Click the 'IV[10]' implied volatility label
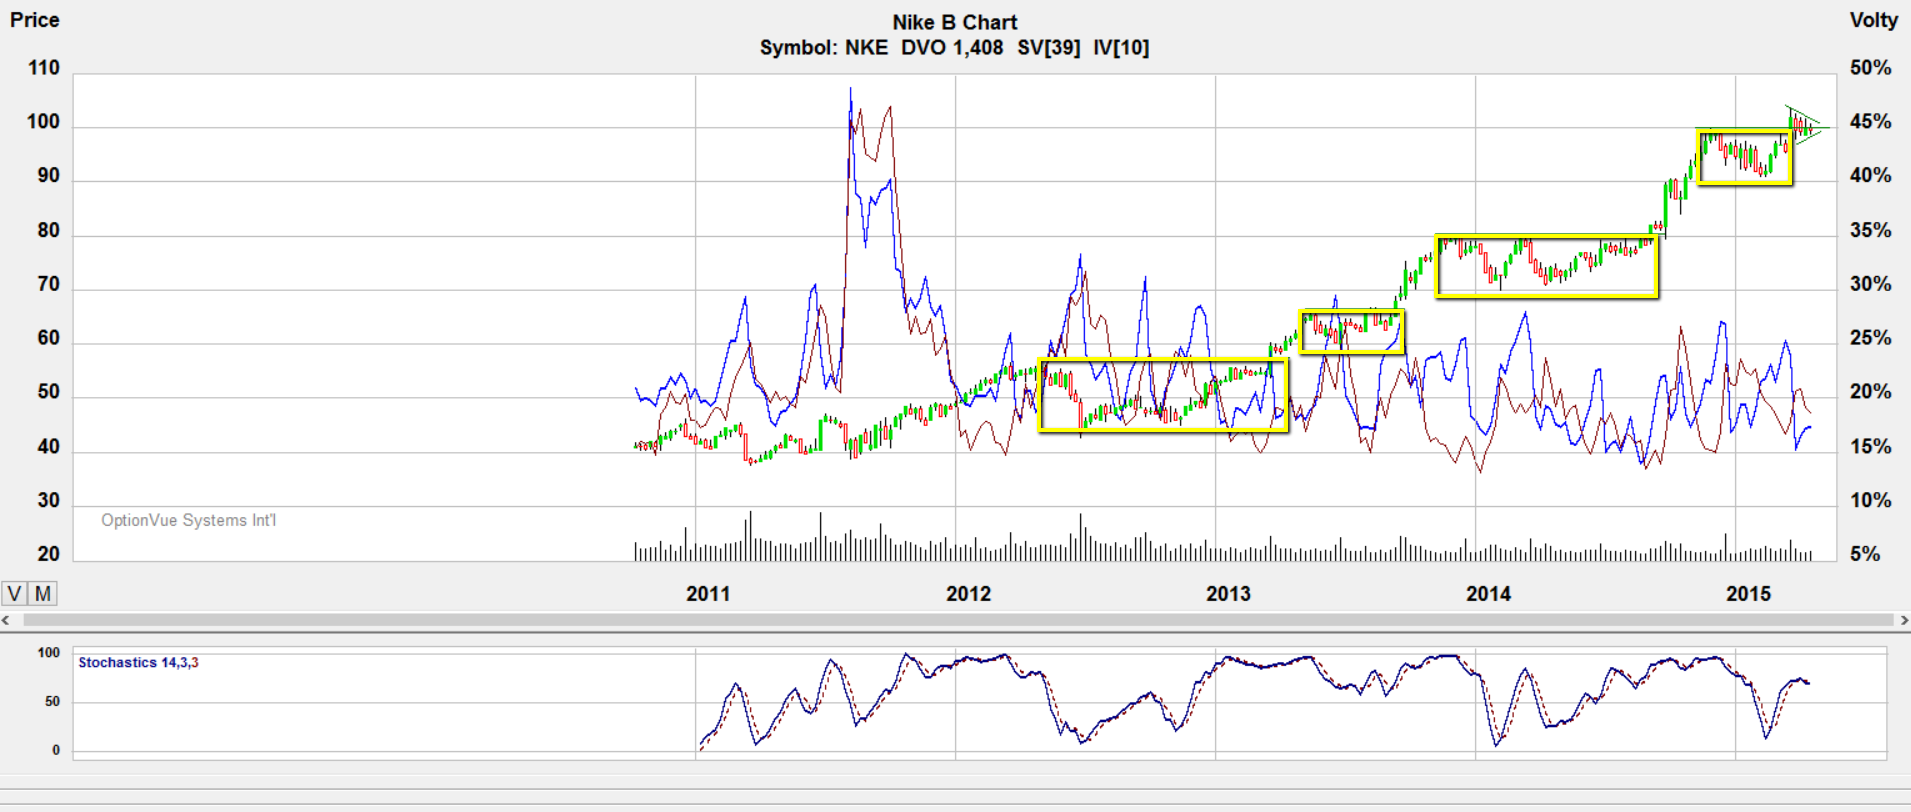Screen dimensions: 1911x812 [x=1121, y=47]
